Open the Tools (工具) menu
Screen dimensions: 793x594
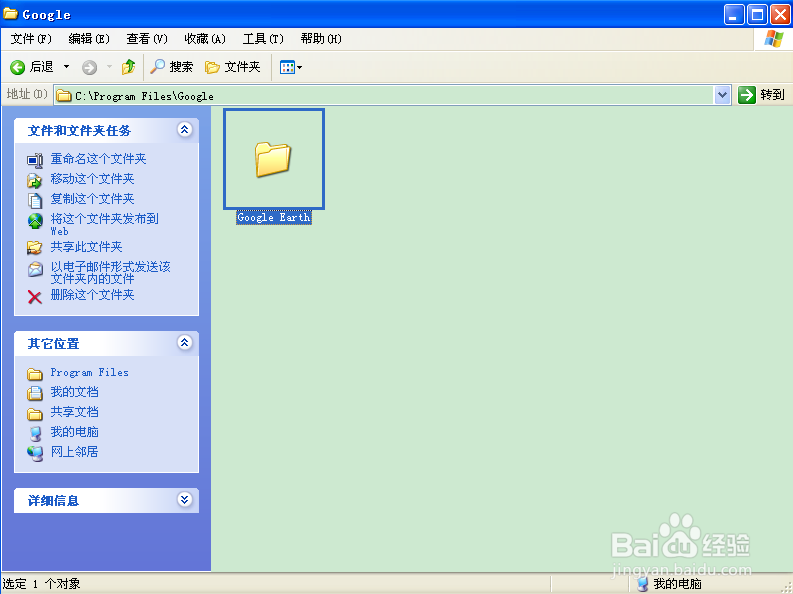[x=263, y=39]
